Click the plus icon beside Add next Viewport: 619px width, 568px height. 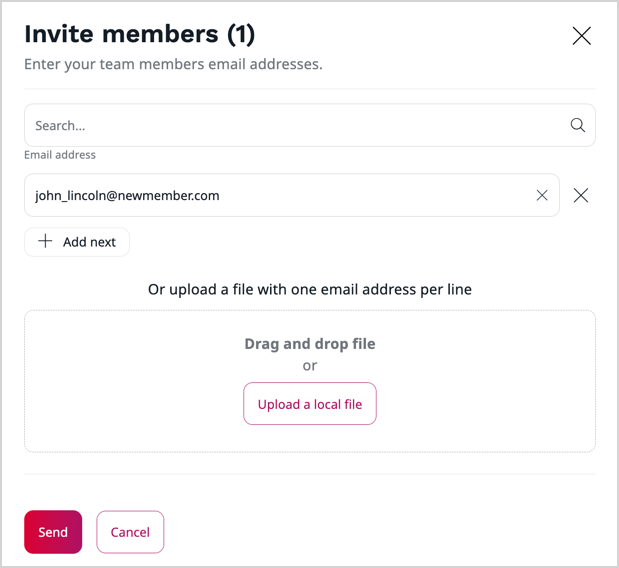click(45, 242)
